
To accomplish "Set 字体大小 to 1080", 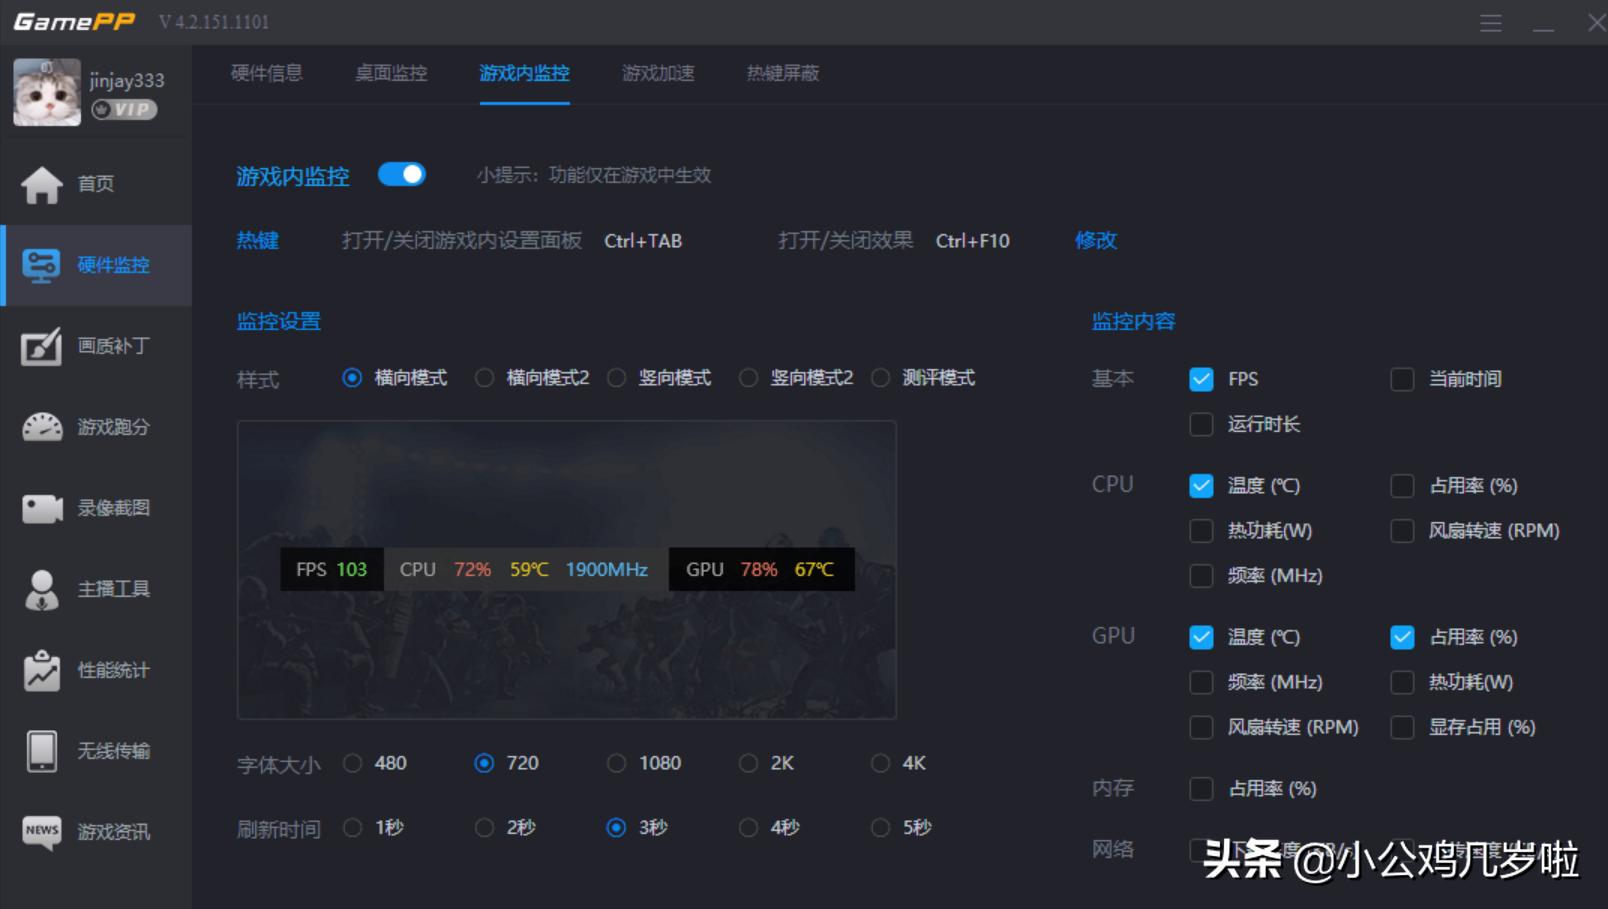I will click(616, 763).
